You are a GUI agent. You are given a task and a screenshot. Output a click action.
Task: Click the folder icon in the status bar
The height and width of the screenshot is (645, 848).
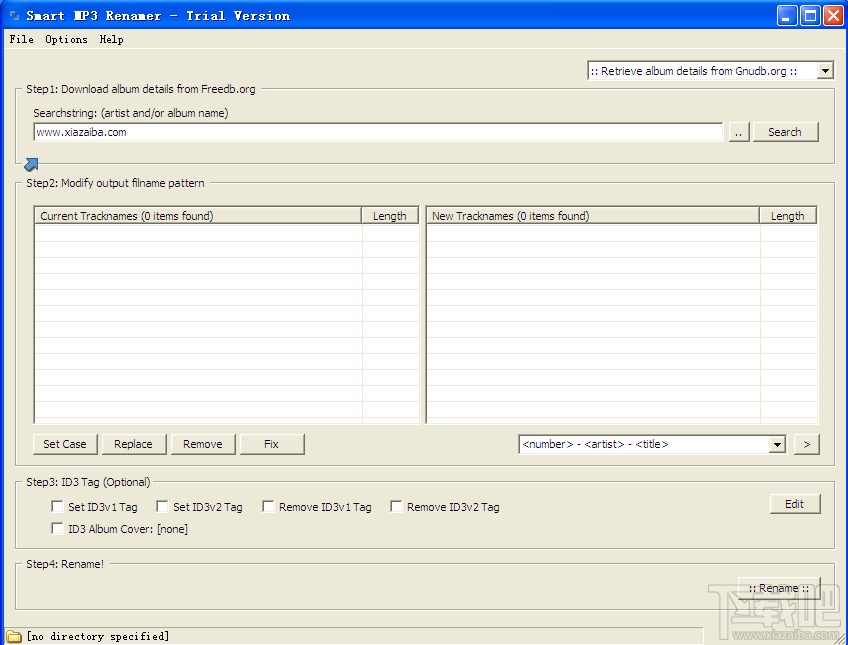13,636
